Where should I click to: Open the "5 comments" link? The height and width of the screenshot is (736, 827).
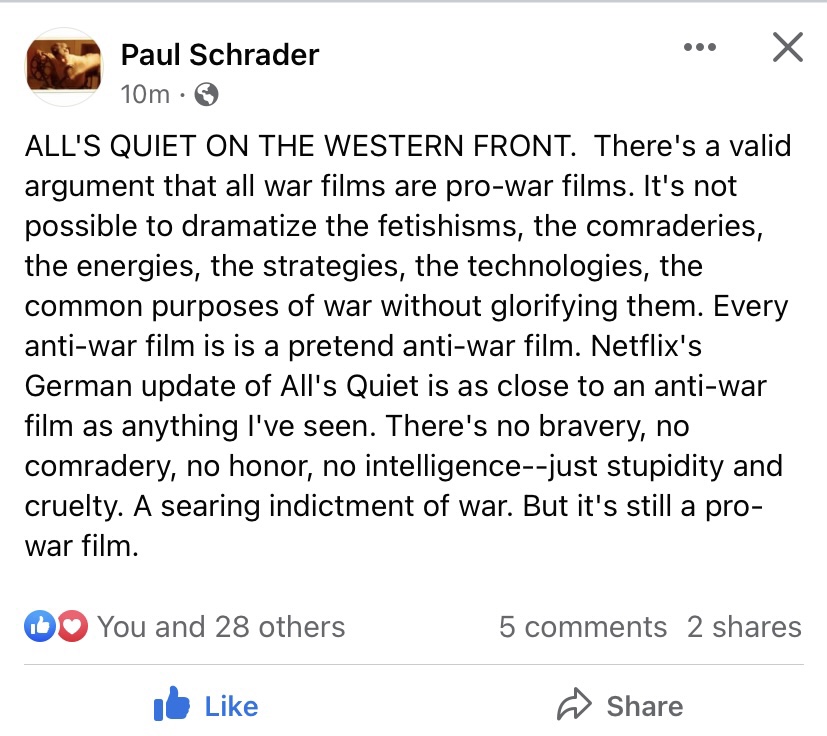click(x=582, y=627)
